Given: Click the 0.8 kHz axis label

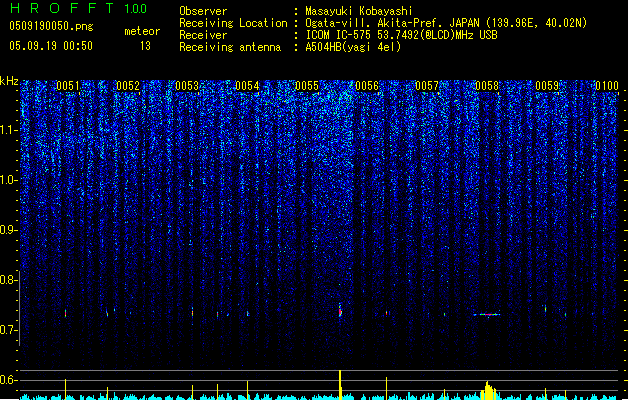Looking at the screenshot, I should click(x=8, y=280).
